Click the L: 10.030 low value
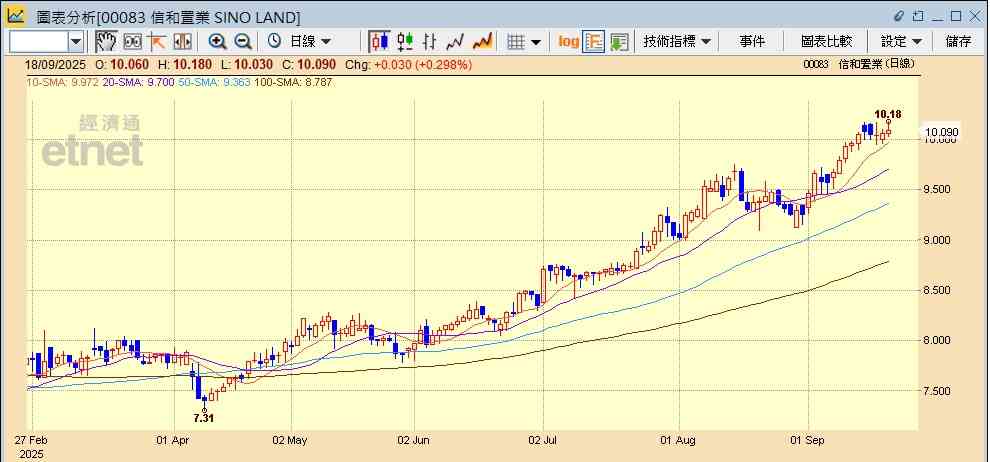990x462 pixels. [248, 64]
